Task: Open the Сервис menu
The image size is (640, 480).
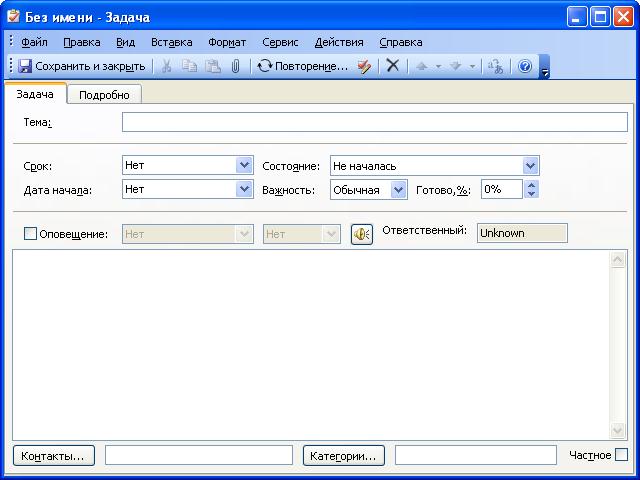Action: click(x=280, y=42)
